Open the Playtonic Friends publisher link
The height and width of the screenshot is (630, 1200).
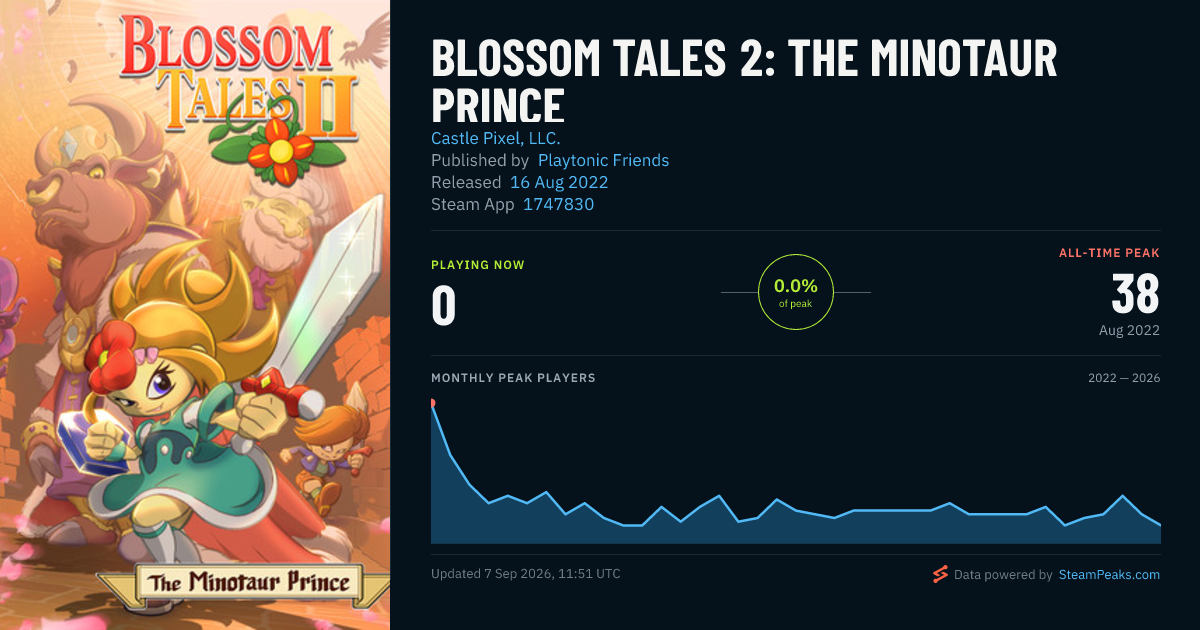click(x=603, y=160)
